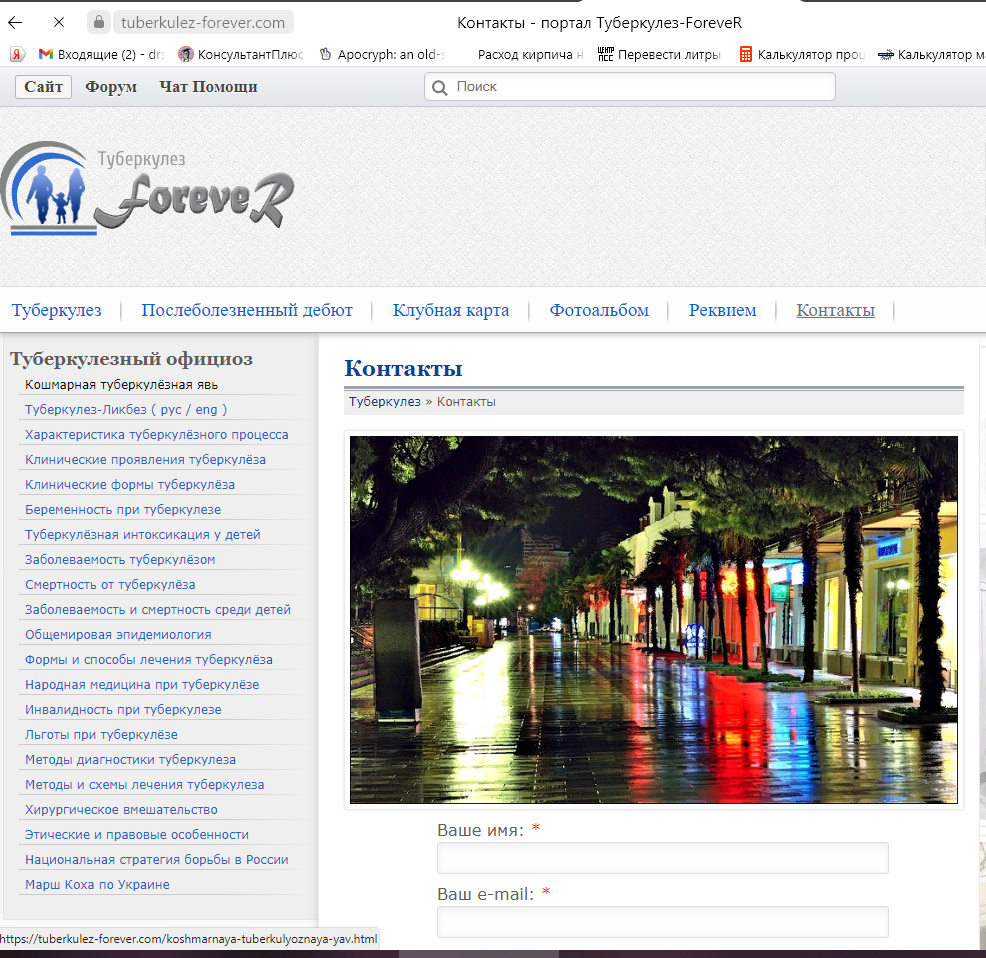
Task: Click the search magnifier icon
Action: [440, 87]
